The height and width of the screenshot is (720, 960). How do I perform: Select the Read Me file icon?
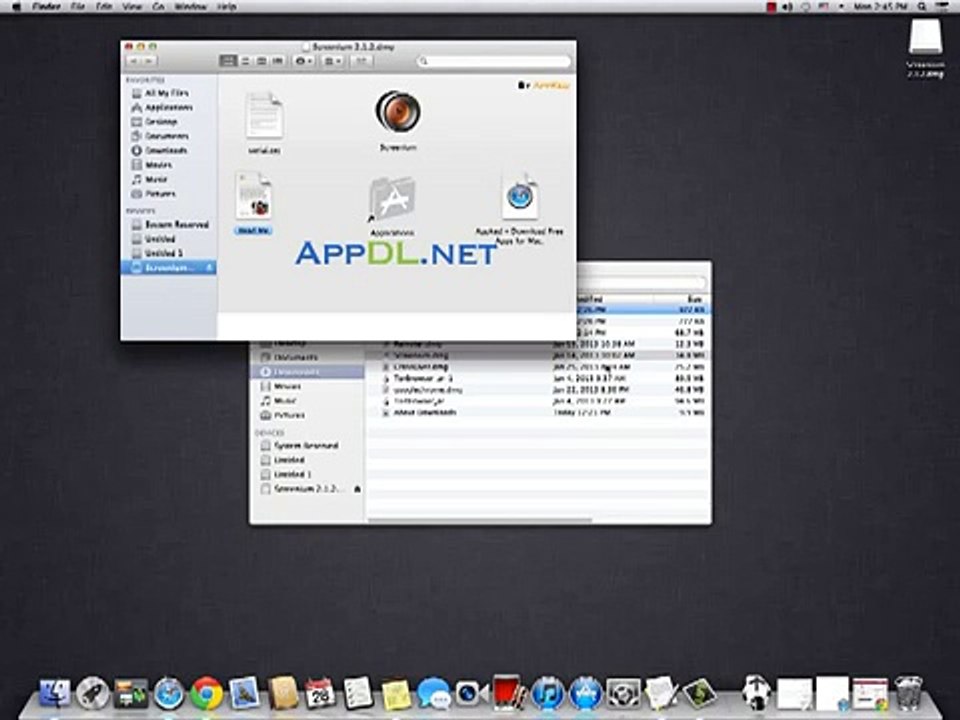(253, 197)
